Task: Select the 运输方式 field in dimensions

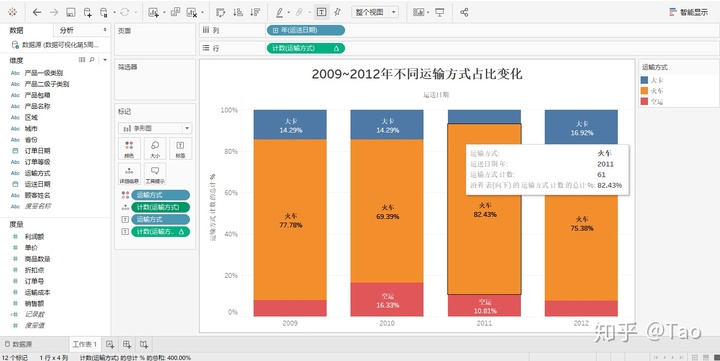Action: (37, 173)
